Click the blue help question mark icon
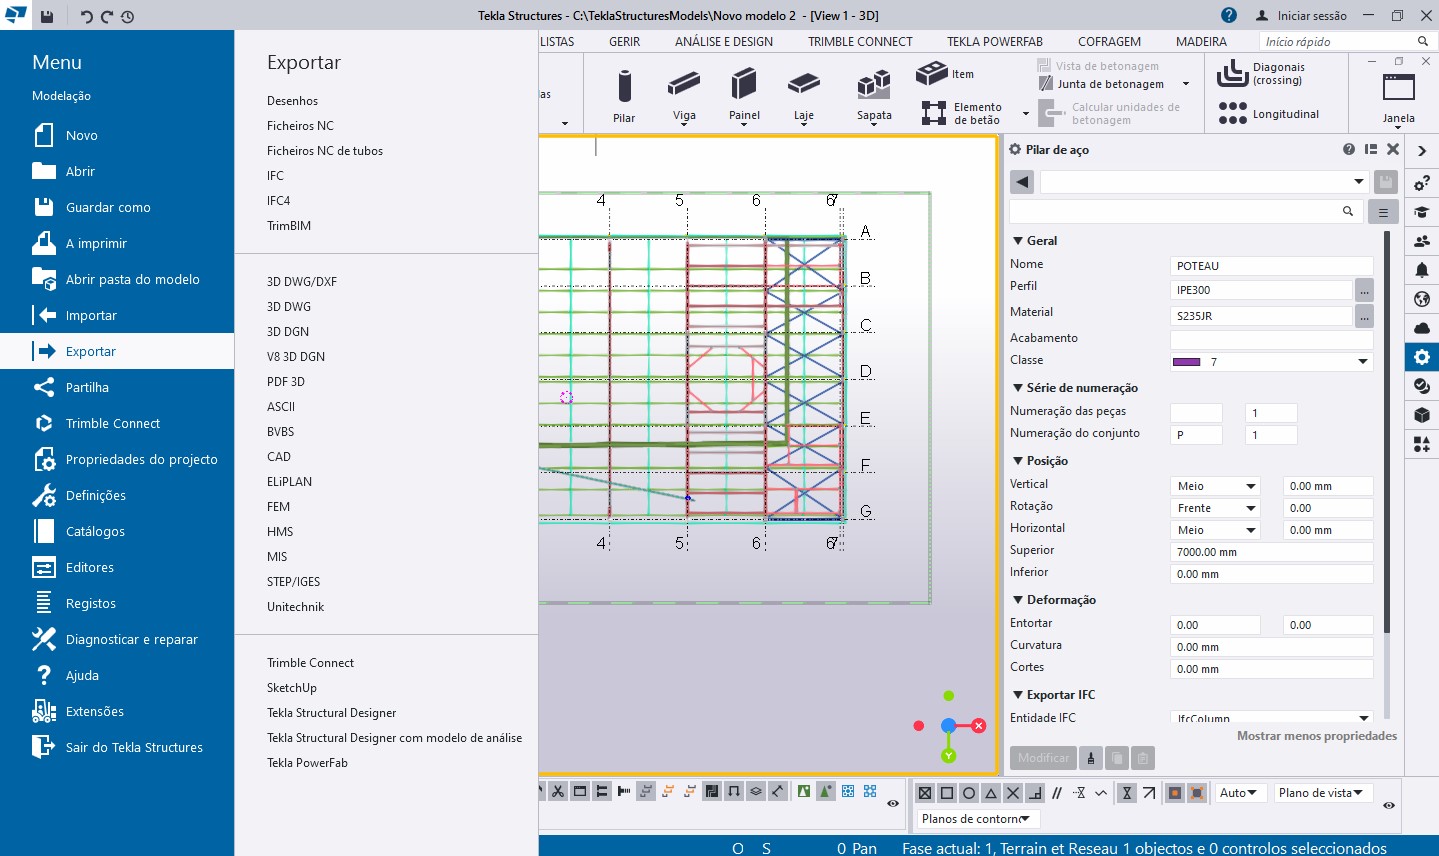 coord(1229,15)
